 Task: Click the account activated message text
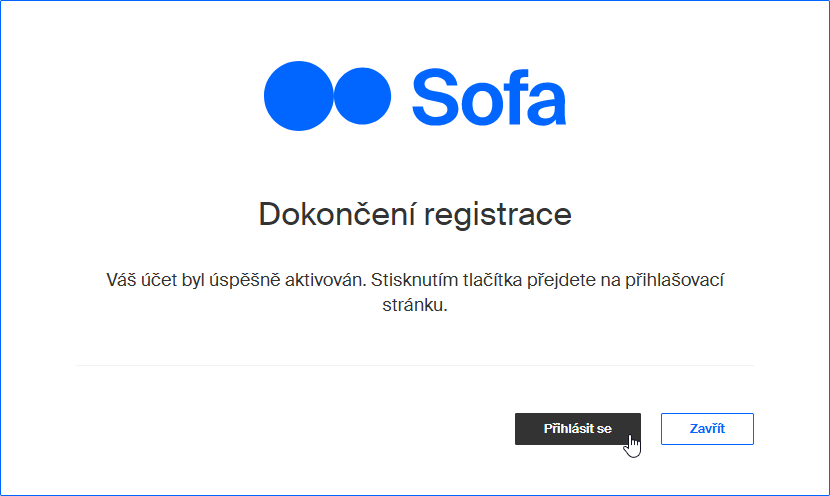[415, 292]
